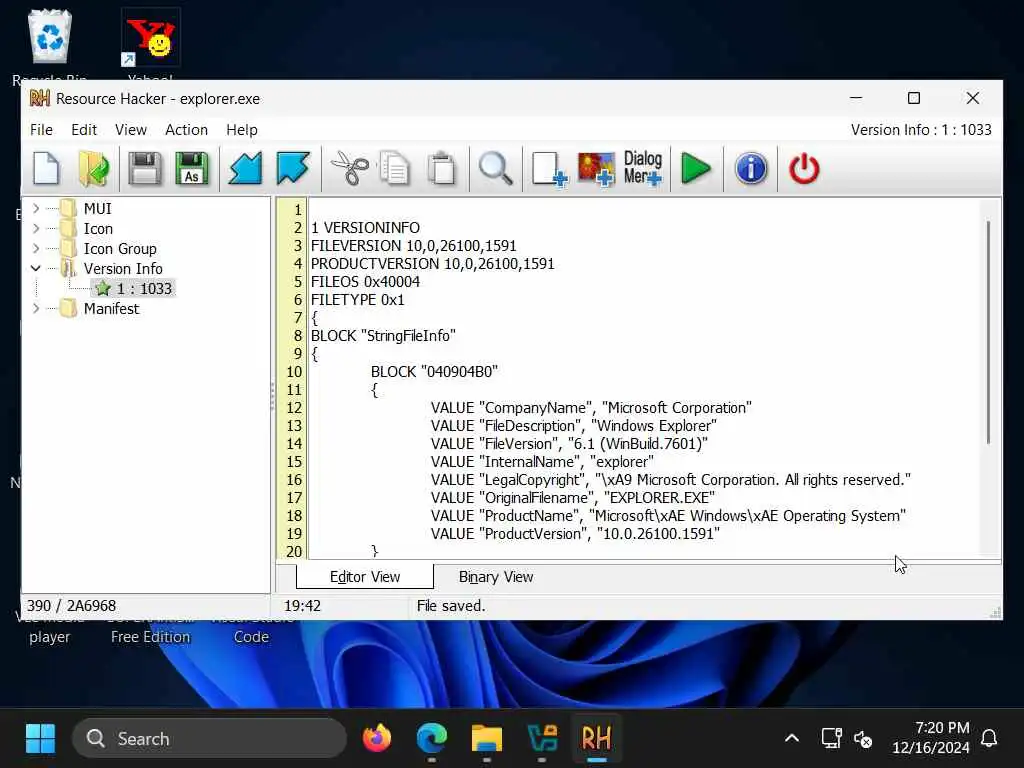Click the LegalCopyright value line
Image resolution: width=1024 pixels, height=768 pixels.
pyautogui.click(x=670, y=480)
